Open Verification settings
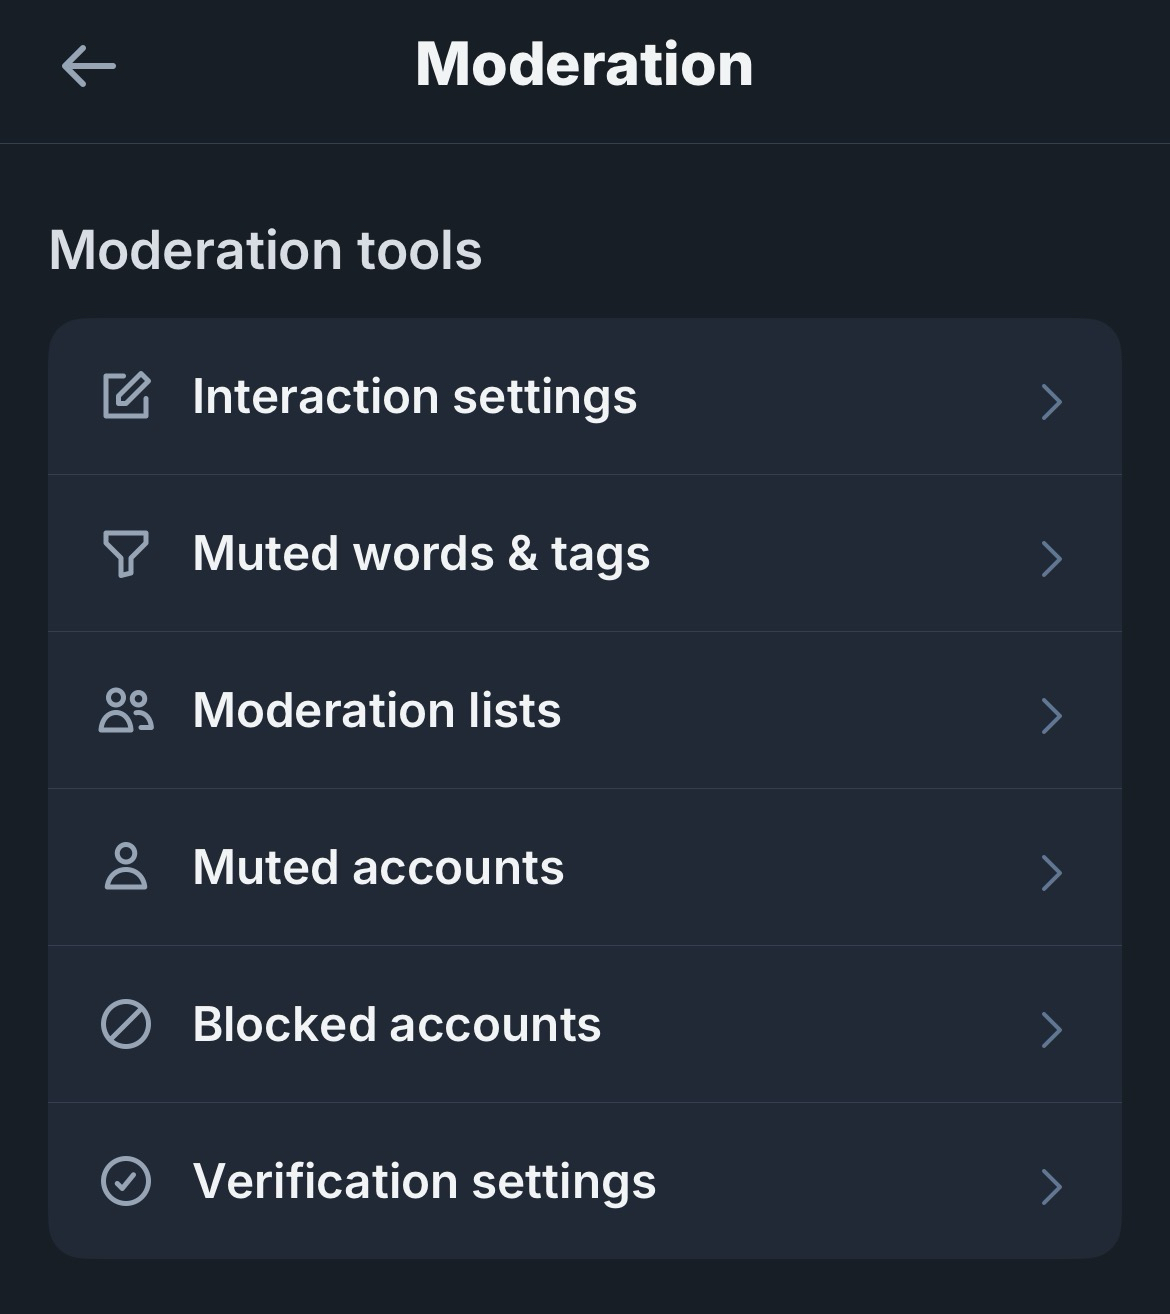Image resolution: width=1170 pixels, height=1314 pixels. pos(424,1181)
